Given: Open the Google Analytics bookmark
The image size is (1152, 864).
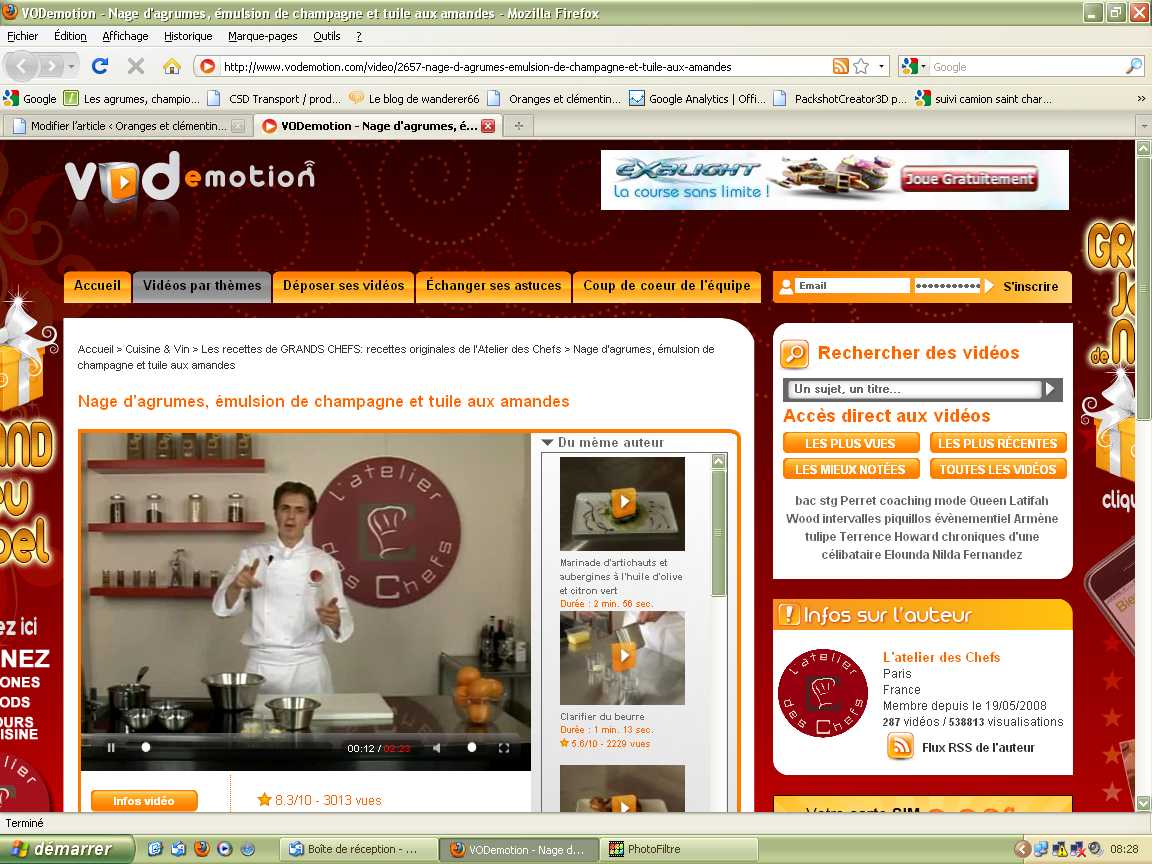Looking at the screenshot, I should click(x=697, y=98).
